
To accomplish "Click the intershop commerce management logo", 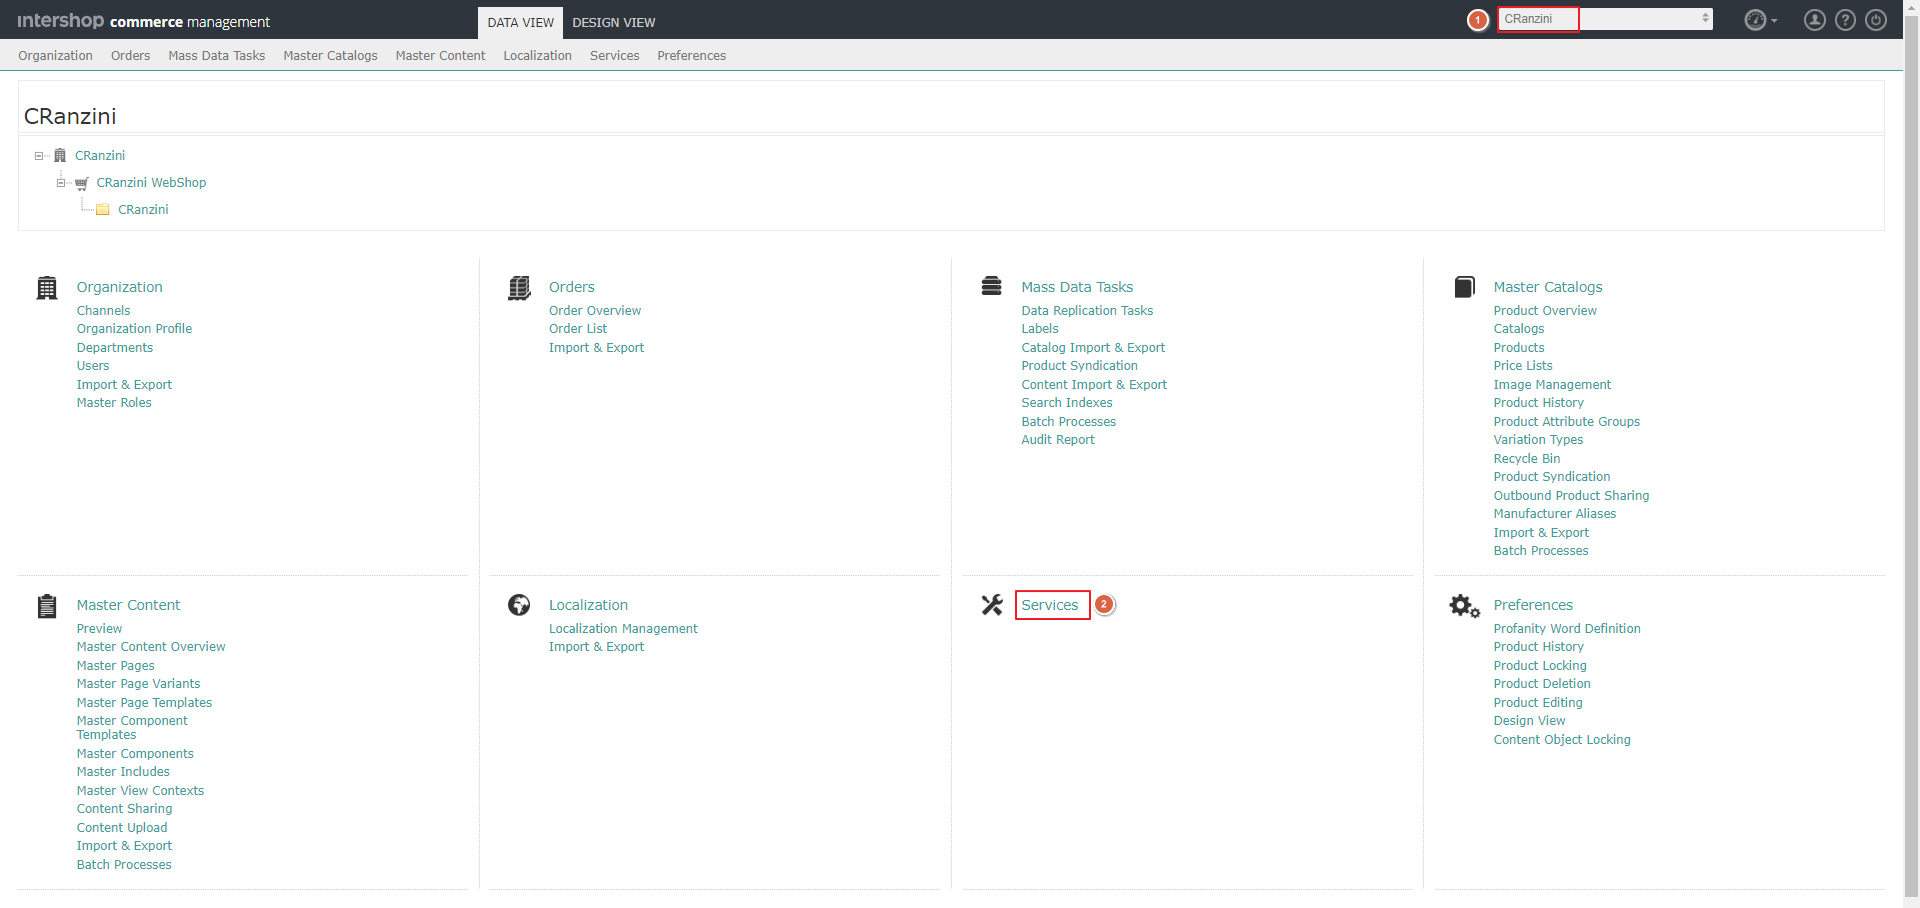I will tap(144, 21).
